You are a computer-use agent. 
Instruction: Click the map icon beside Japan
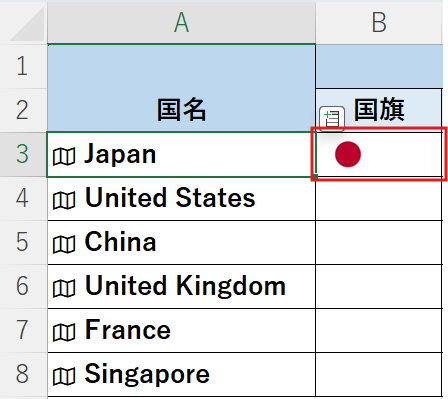tap(64, 156)
